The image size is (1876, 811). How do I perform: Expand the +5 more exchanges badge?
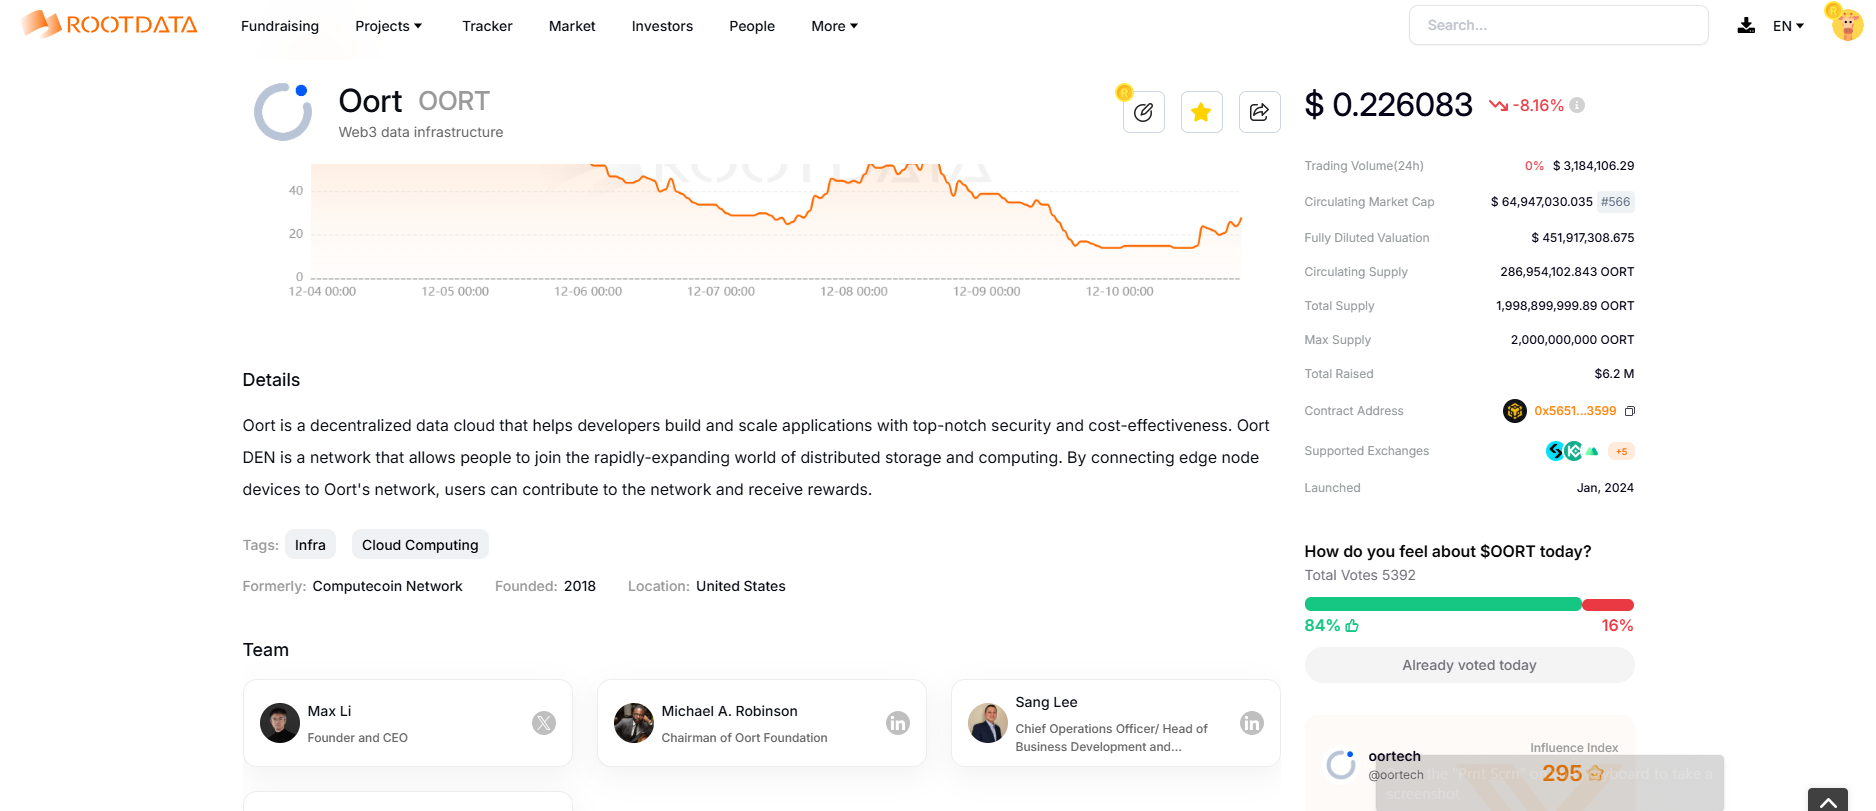pos(1621,451)
